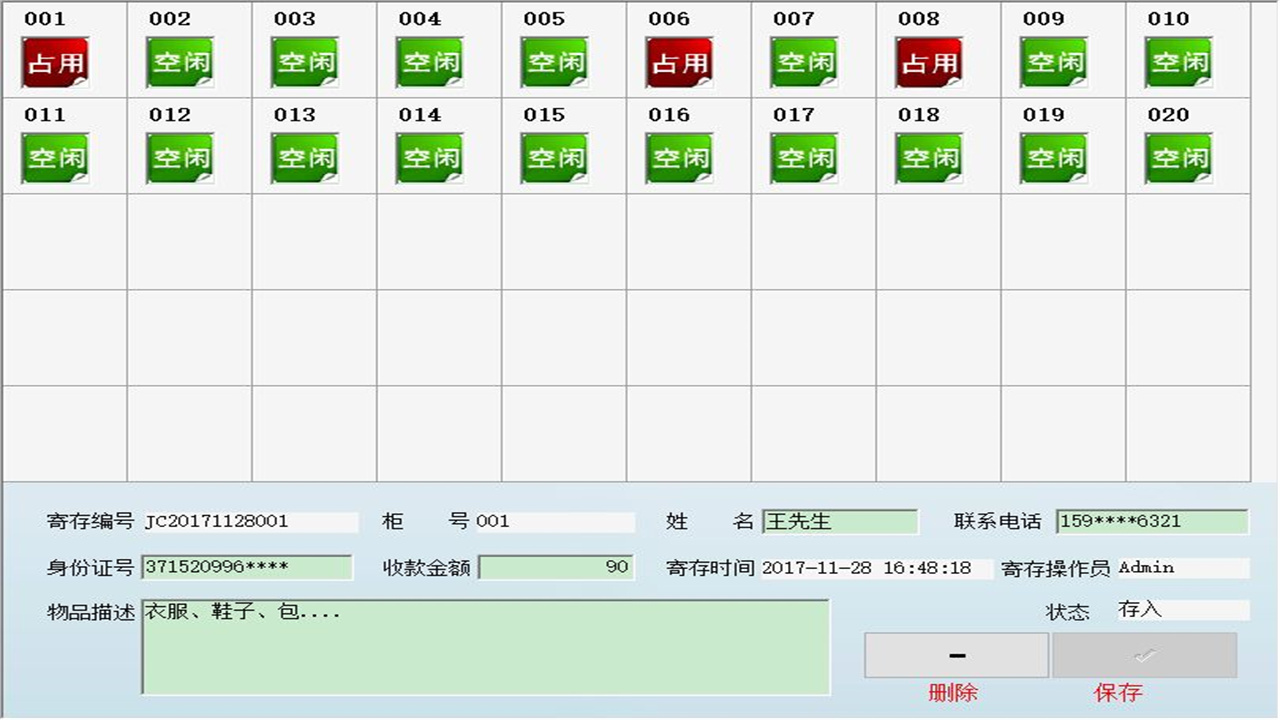
Task: Open occupied locker 006
Action: [680, 60]
